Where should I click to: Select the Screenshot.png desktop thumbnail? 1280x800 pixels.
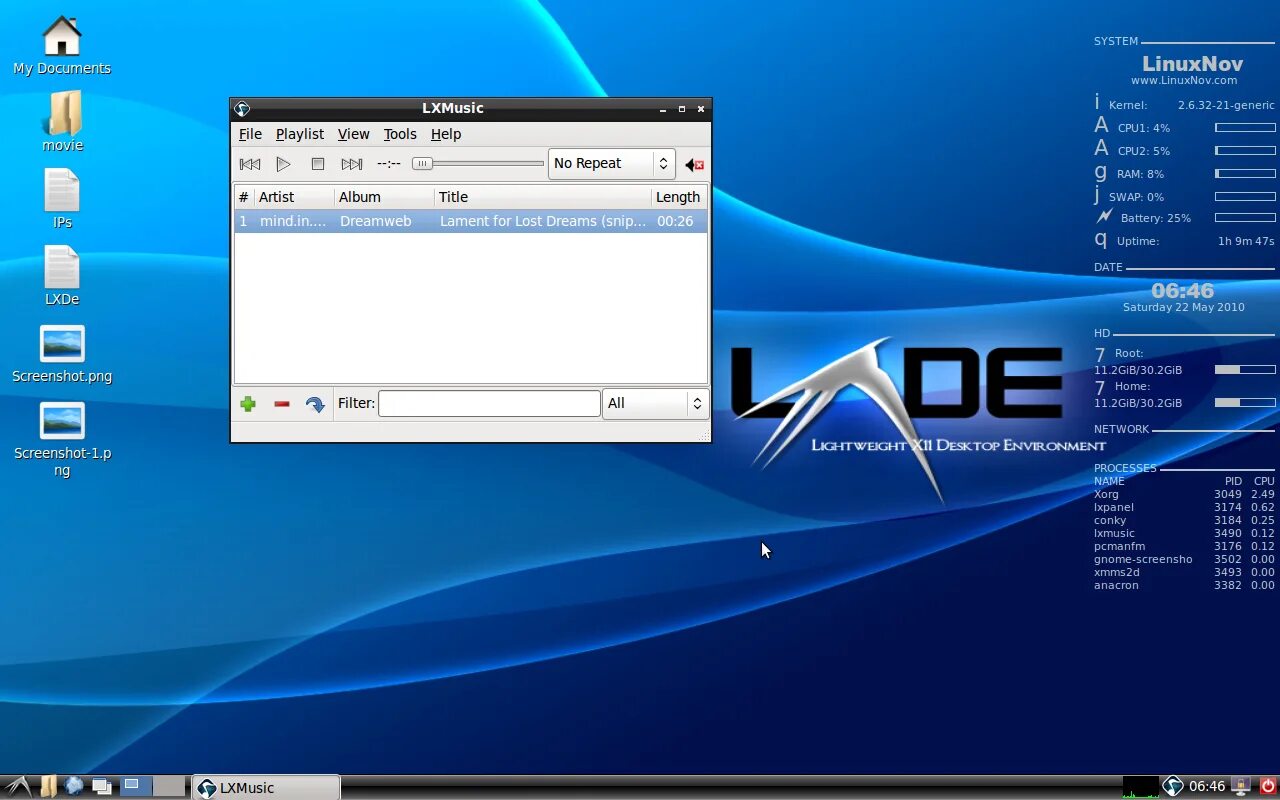coord(62,355)
